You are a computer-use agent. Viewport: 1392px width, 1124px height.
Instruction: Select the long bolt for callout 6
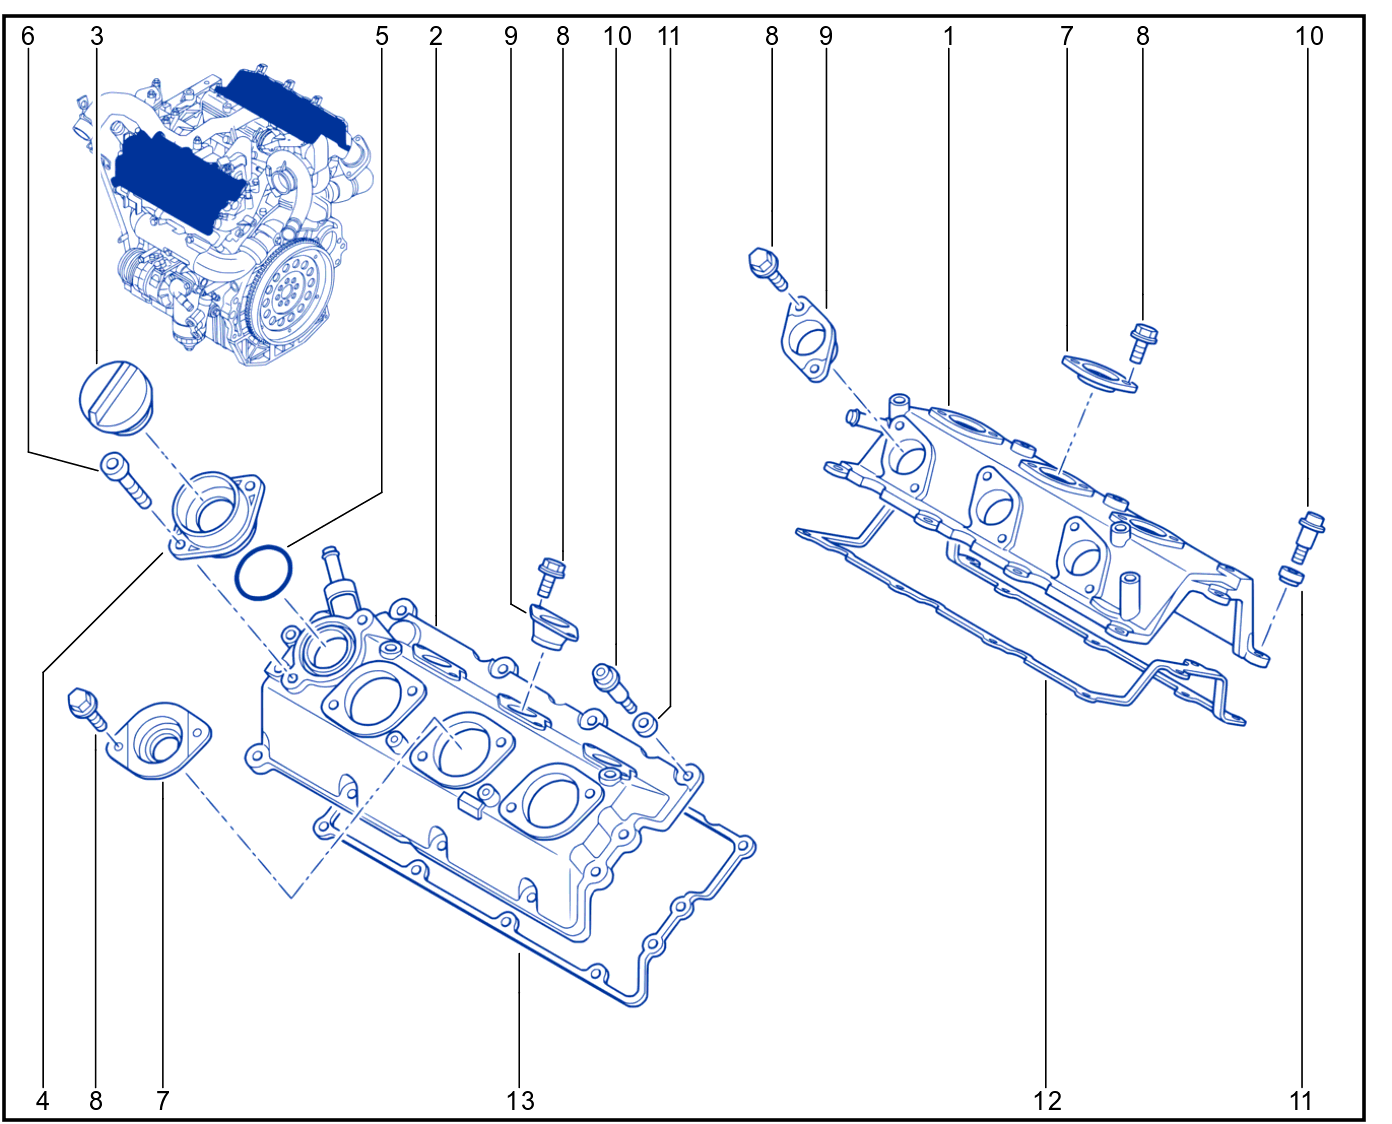coord(125,480)
